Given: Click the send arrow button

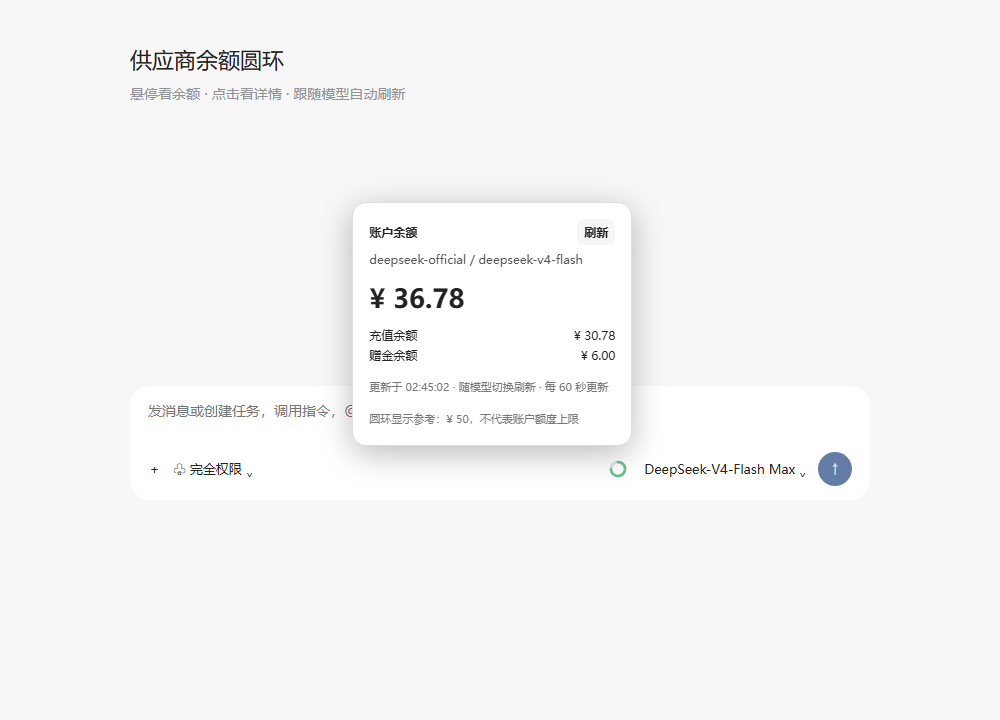Looking at the screenshot, I should (834, 469).
